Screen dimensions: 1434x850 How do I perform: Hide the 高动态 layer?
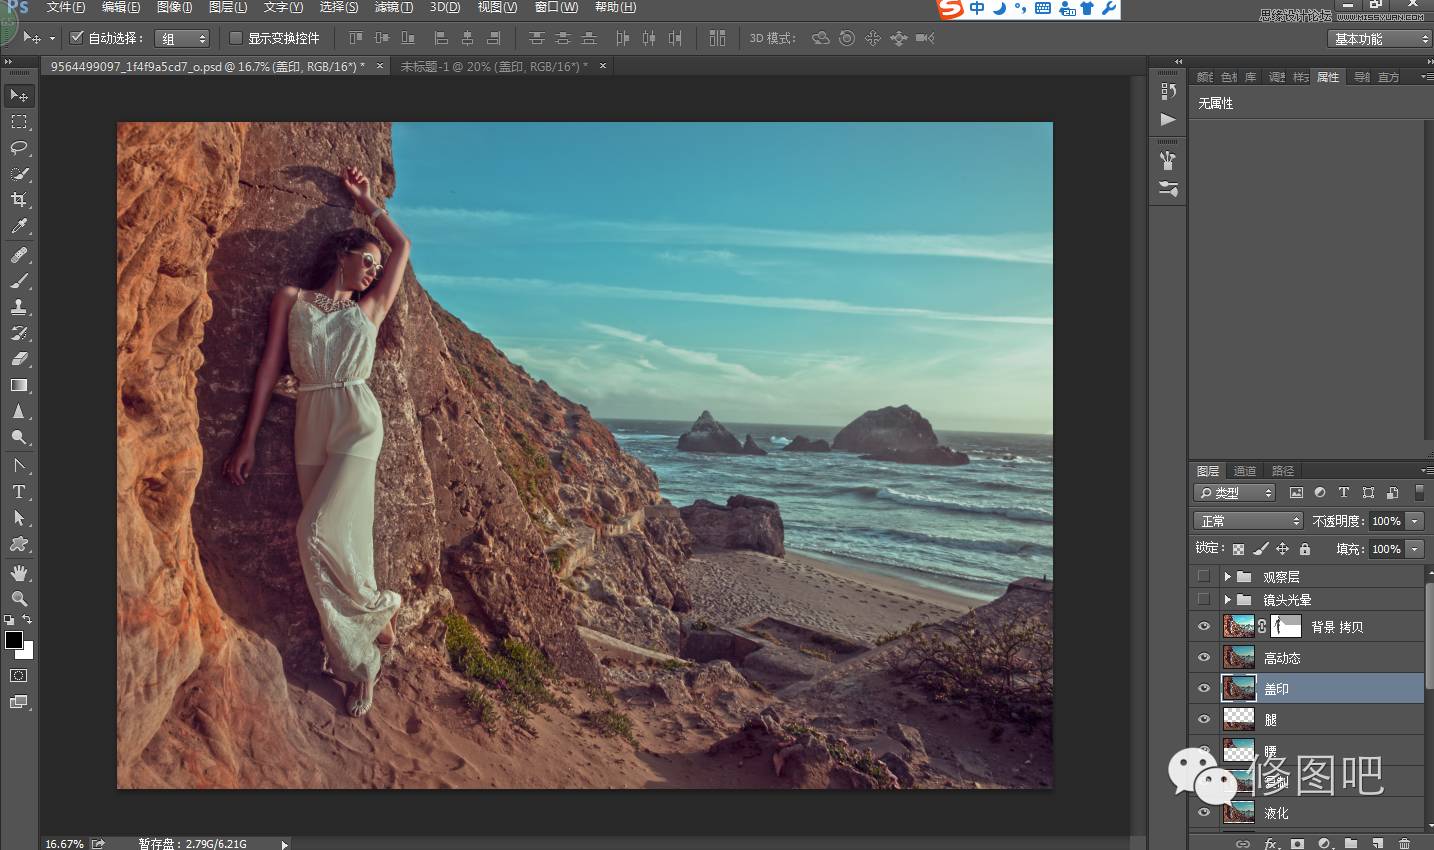pos(1203,658)
